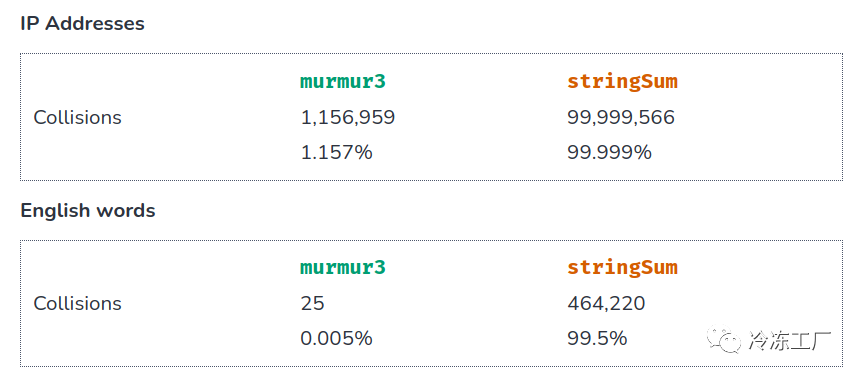Click Collisions label in IP Addresses table

click(77, 117)
